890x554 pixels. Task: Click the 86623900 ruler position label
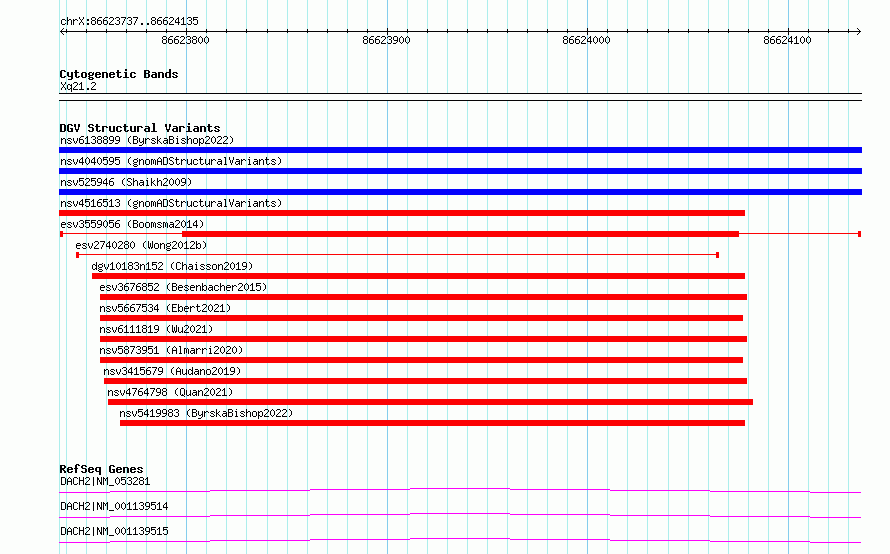pos(386,40)
